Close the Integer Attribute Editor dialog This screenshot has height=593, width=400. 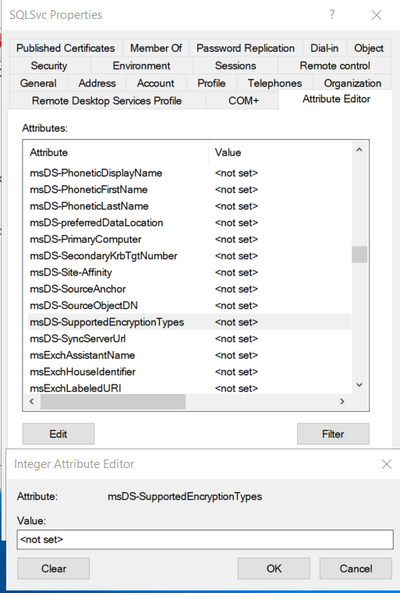(x=386, y=464)
